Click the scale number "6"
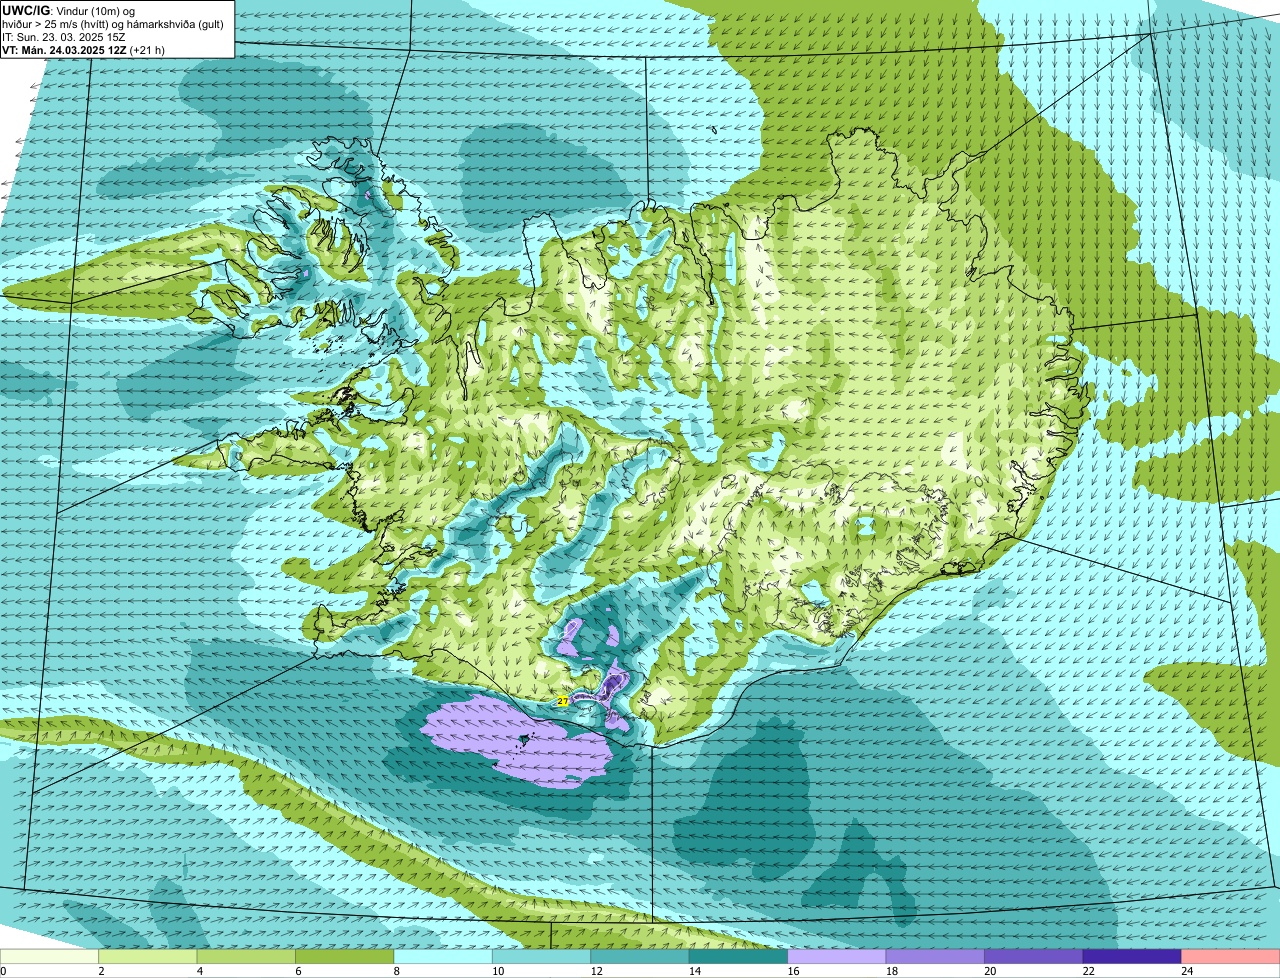This screenshot has width=1280, height=978. coord(298,971)
